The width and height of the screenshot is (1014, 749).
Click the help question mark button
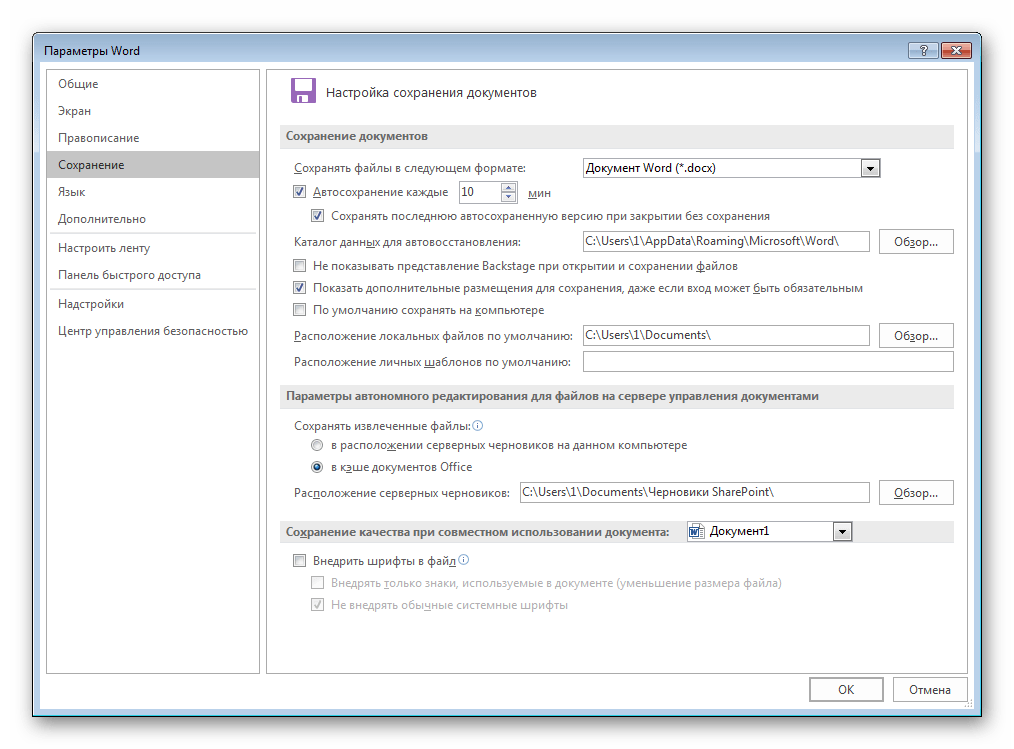click(923, 50)
